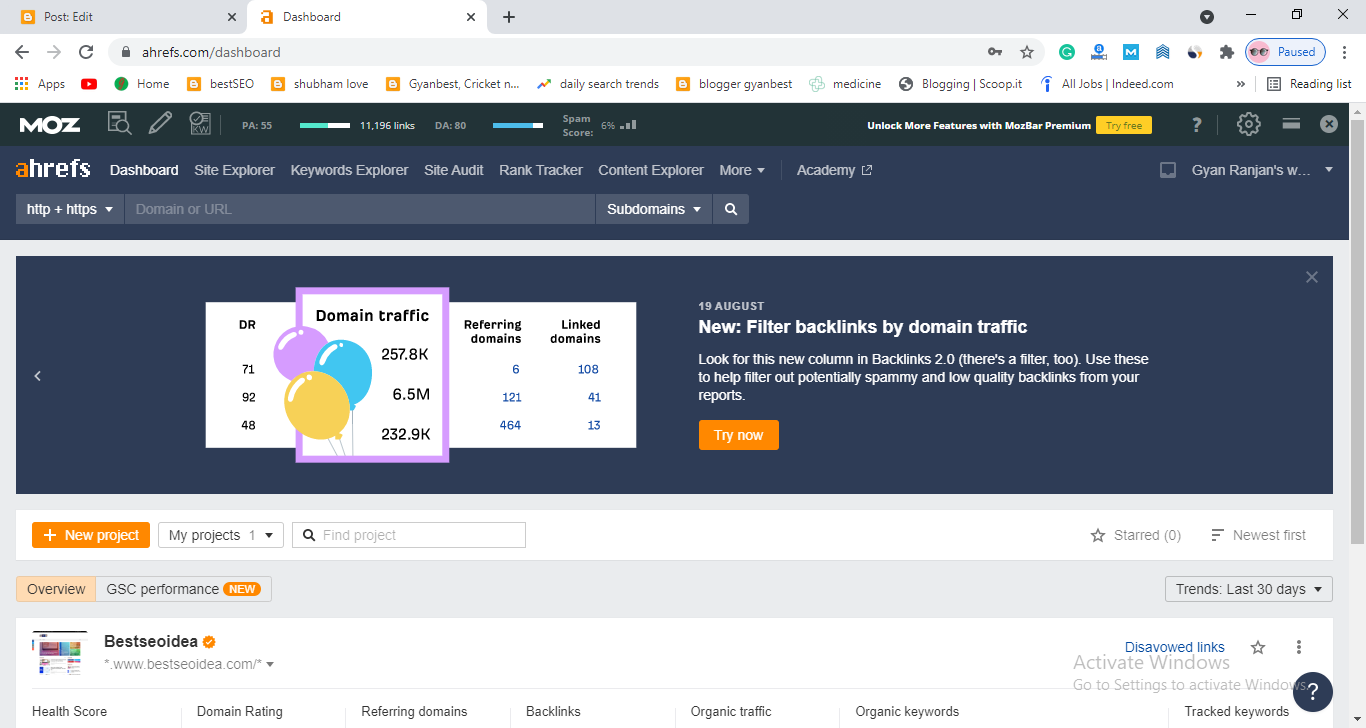Open Site Explorer menu item
1366x728 pixels.
(234, 170)
